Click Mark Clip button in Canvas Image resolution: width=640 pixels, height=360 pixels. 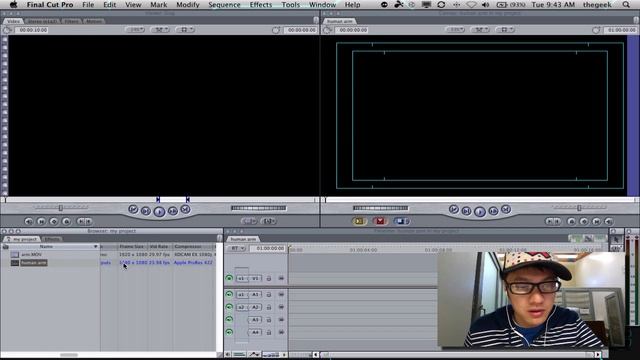point(596,221)
